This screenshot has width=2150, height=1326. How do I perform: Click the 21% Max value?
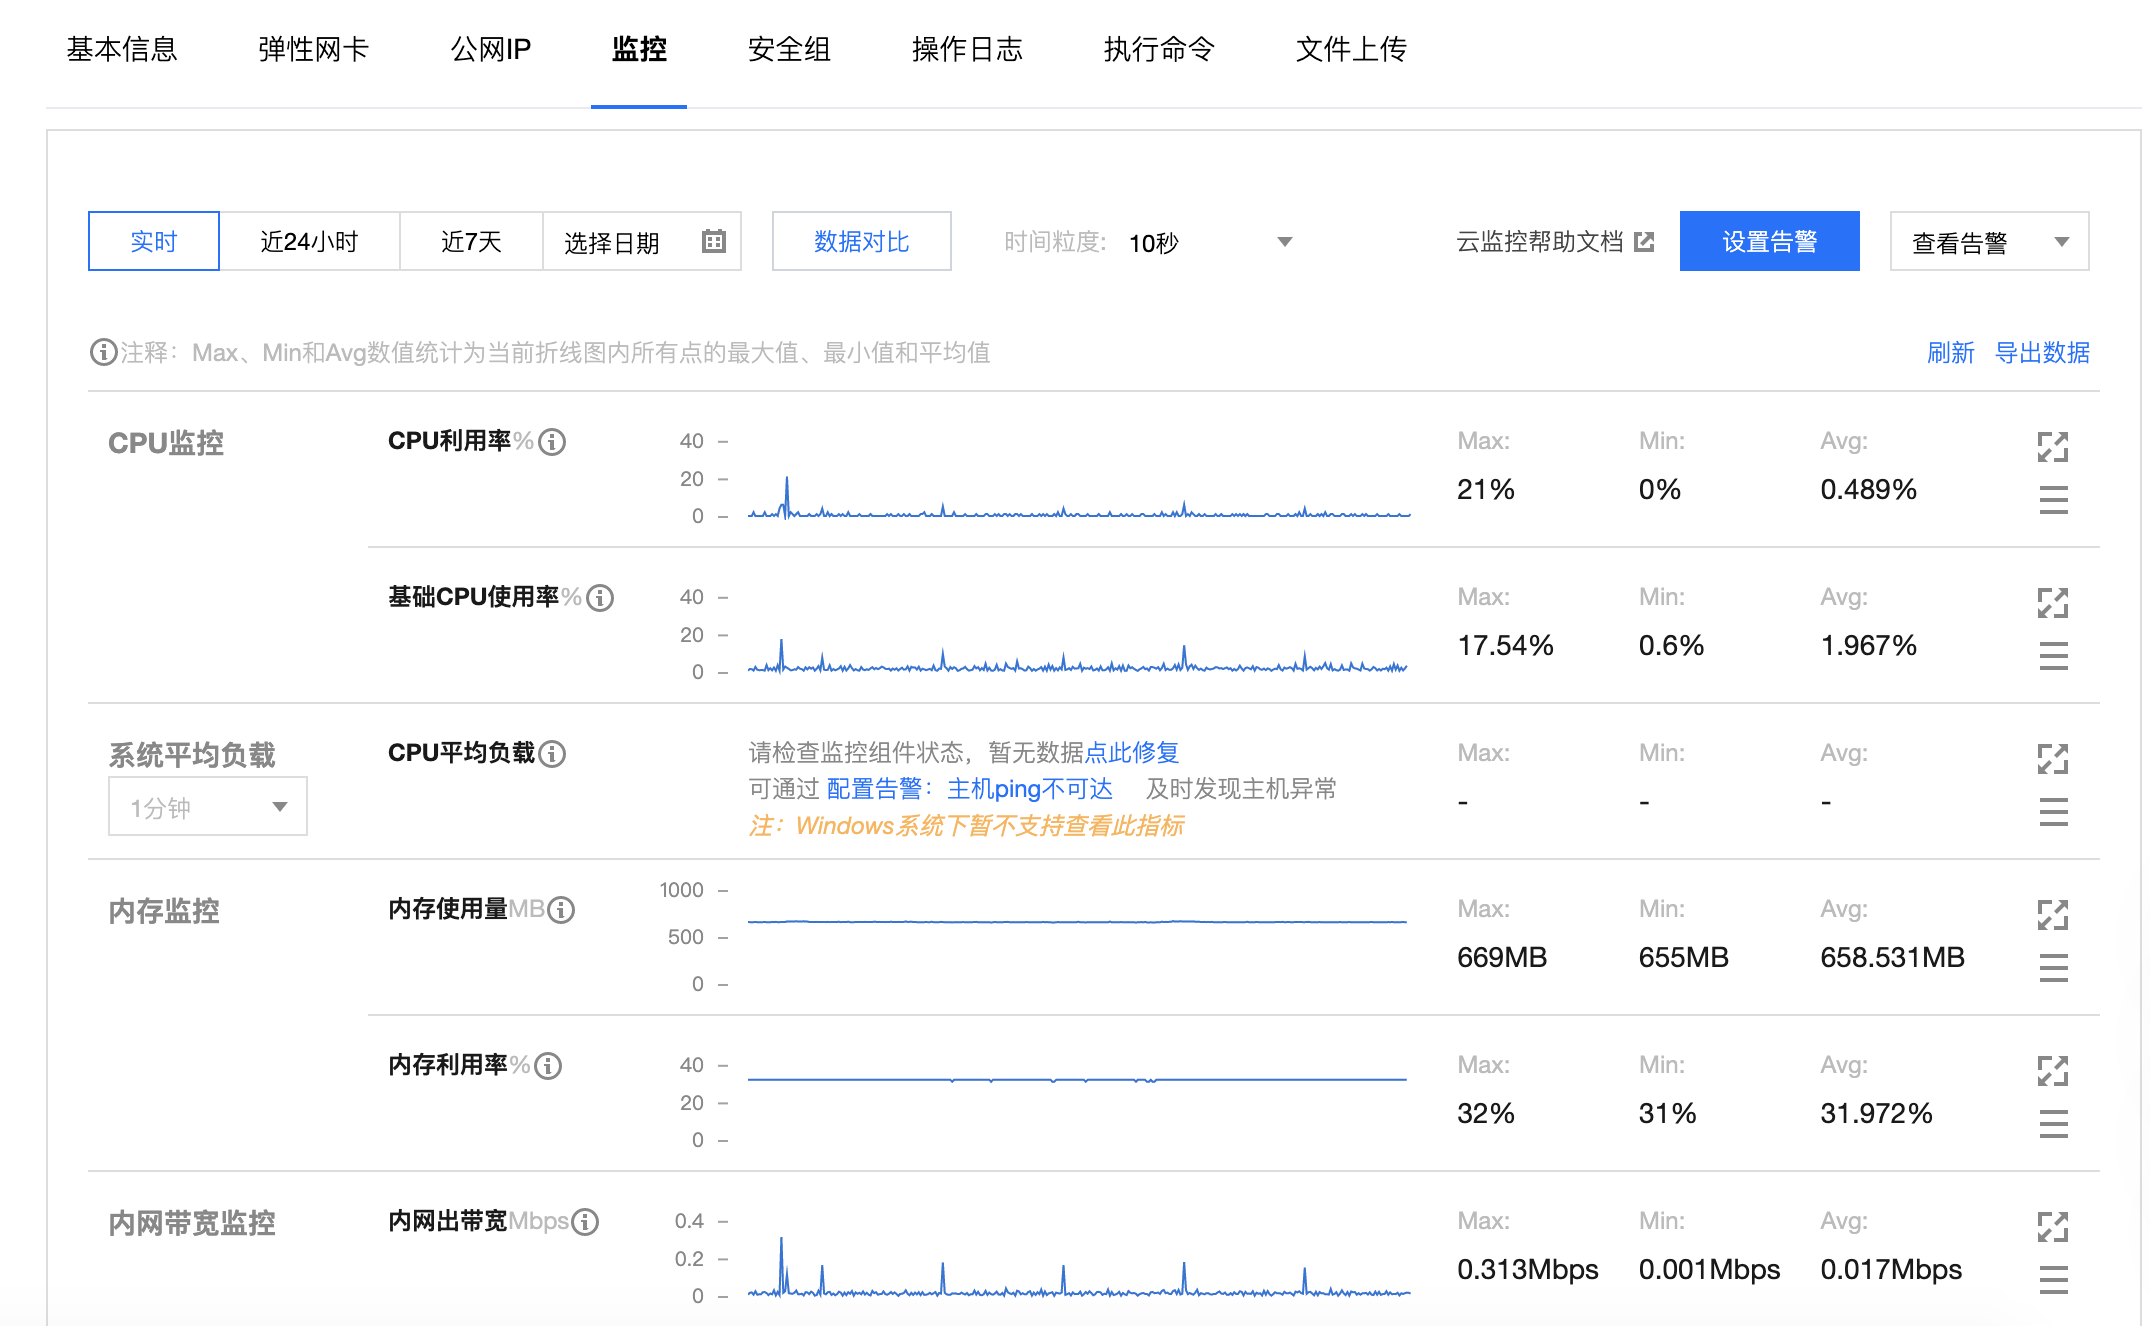tap(1486, 489)
